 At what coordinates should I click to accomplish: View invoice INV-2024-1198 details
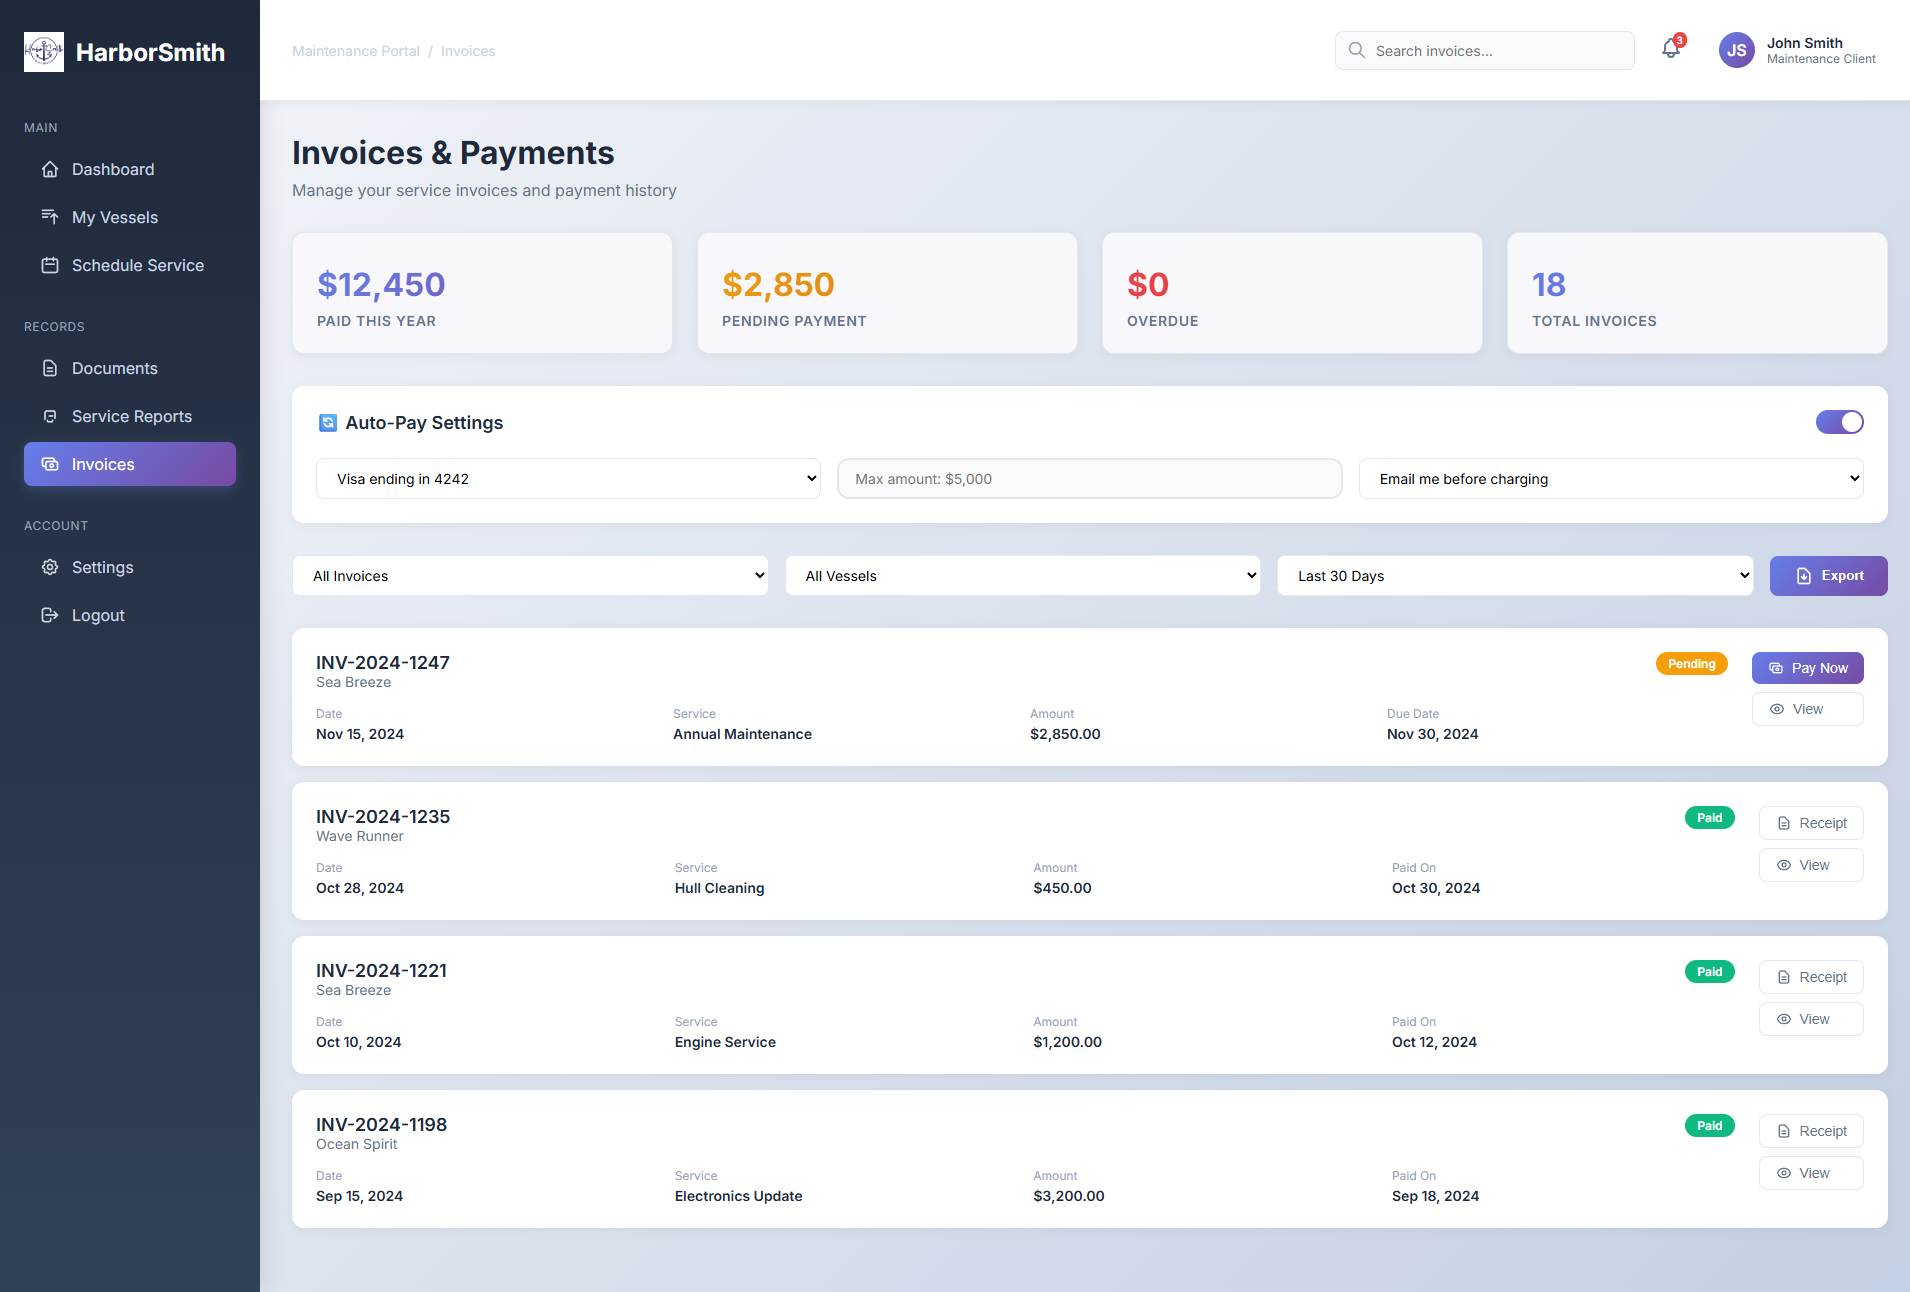pyautogui.click(x=1810, y=1174)
